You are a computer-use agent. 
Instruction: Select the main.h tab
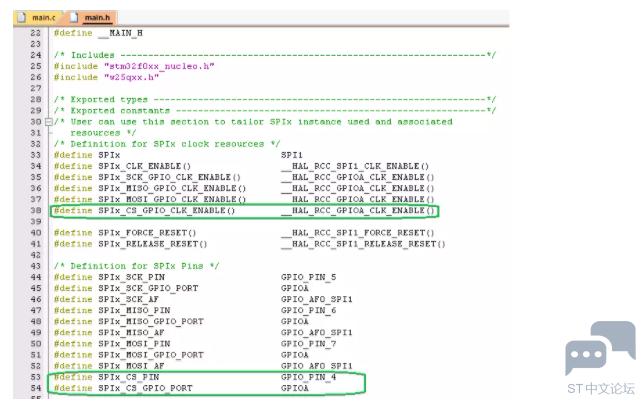pos(93,18)
